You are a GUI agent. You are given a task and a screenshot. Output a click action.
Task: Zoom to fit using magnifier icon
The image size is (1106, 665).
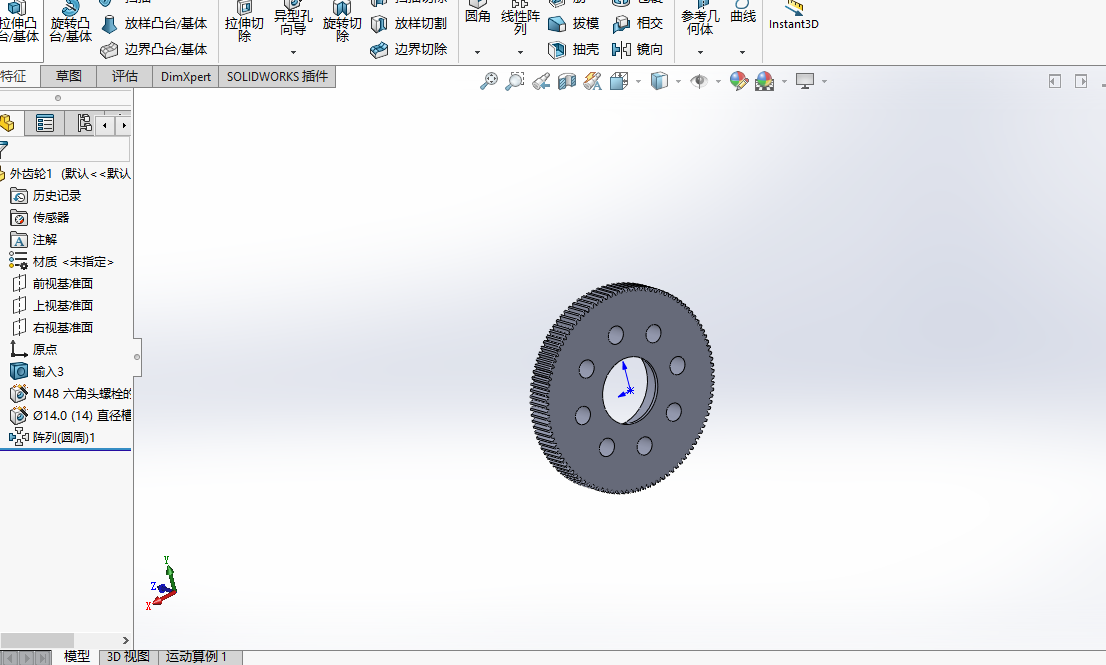pyautogui.click(x=489, y=81)
